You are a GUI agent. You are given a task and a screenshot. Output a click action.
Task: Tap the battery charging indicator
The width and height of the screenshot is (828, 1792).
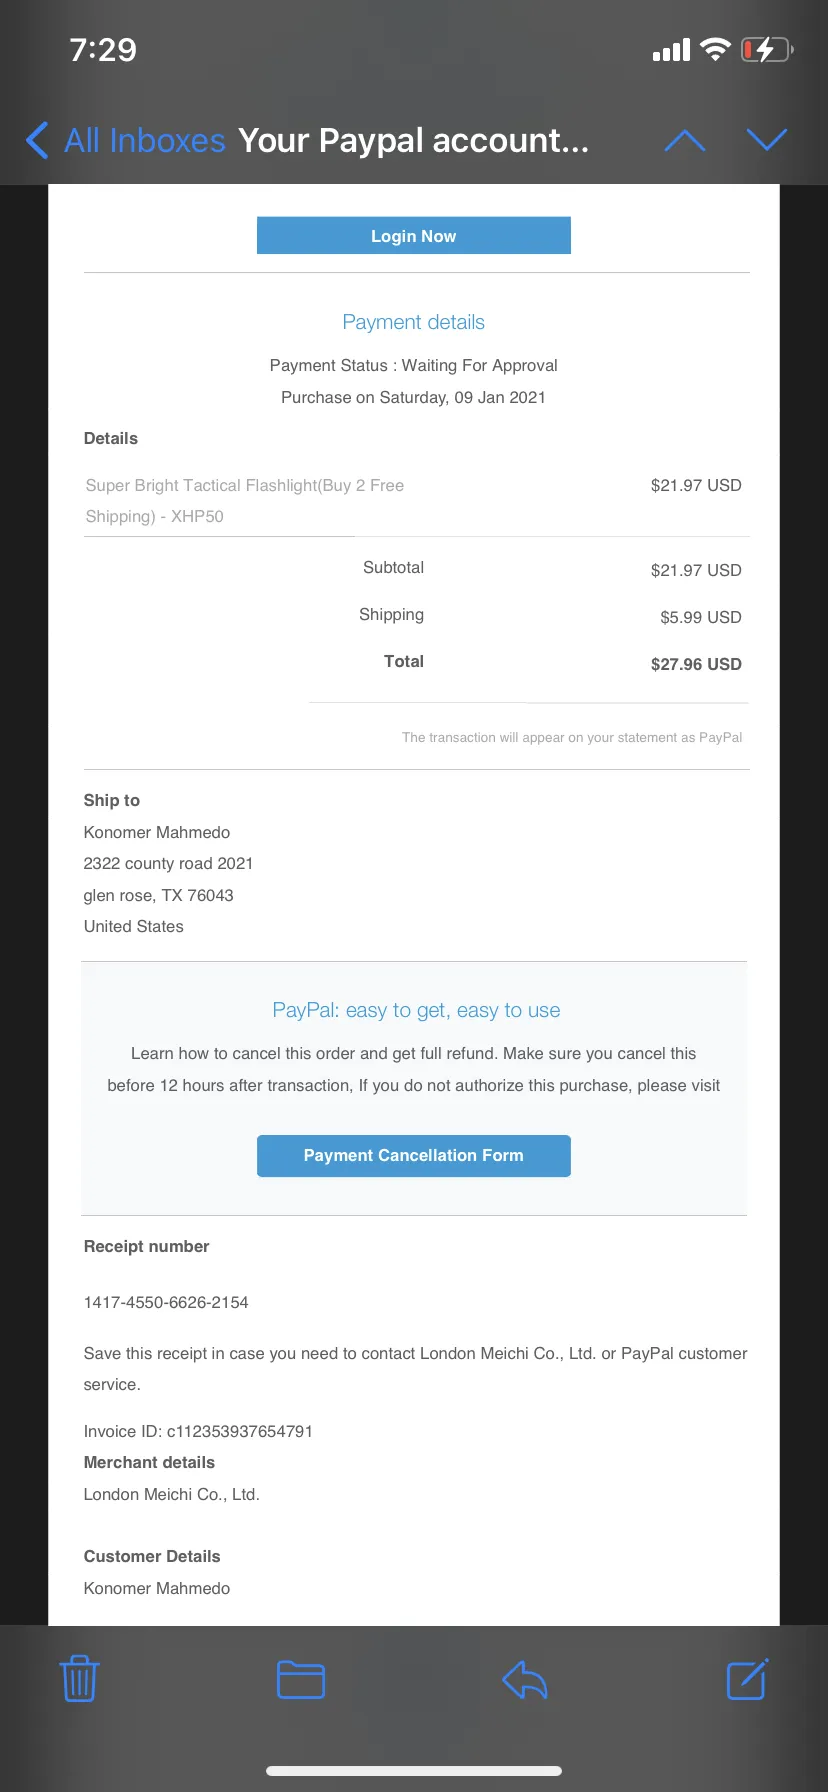pyautogui.click(x=767, y=49)
